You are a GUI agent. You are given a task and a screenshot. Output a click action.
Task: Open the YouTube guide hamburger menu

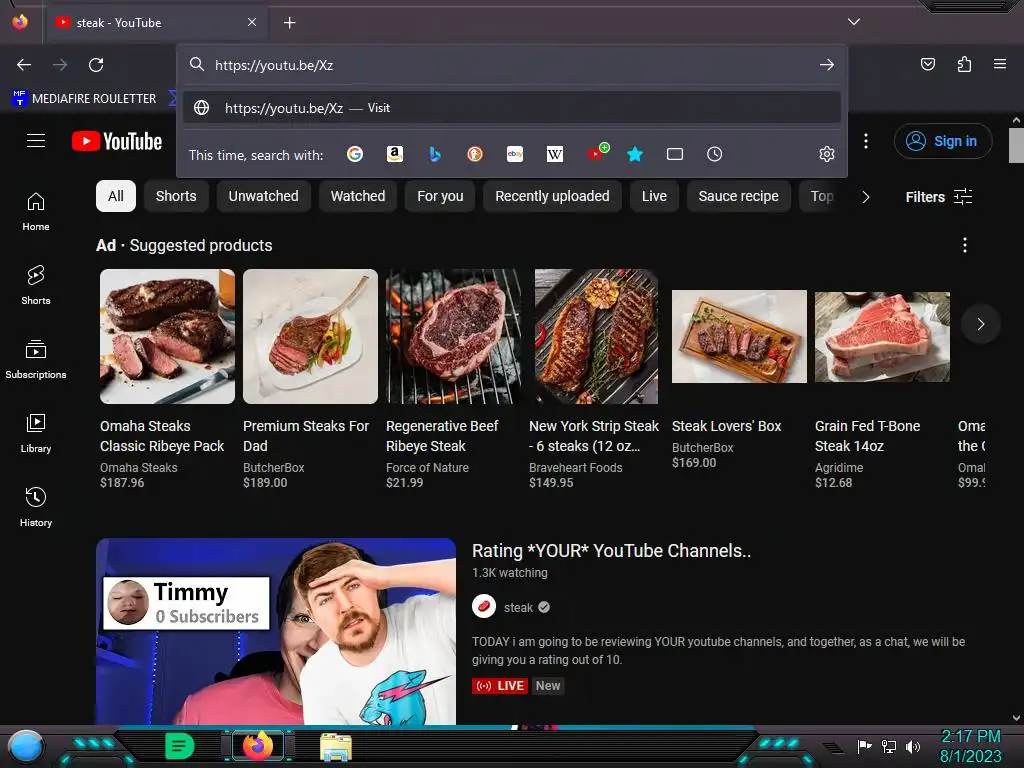(x=36, y=140)
